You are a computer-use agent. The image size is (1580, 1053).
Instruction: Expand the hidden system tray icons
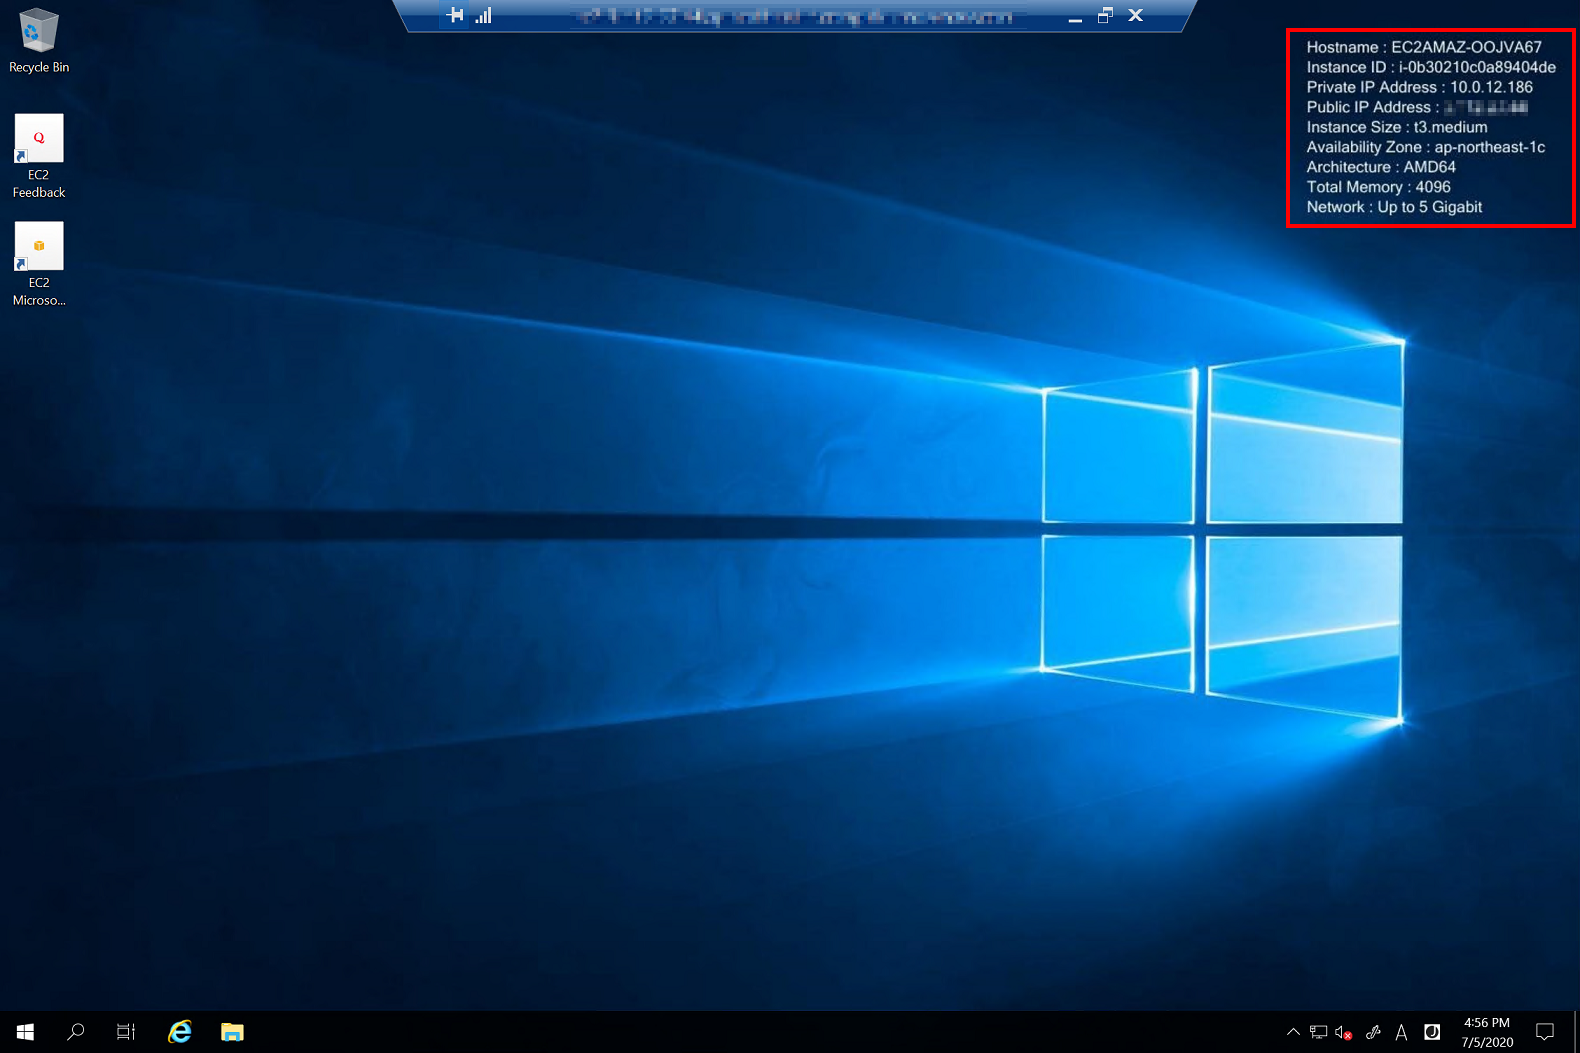click(x=1293, y=1032)
